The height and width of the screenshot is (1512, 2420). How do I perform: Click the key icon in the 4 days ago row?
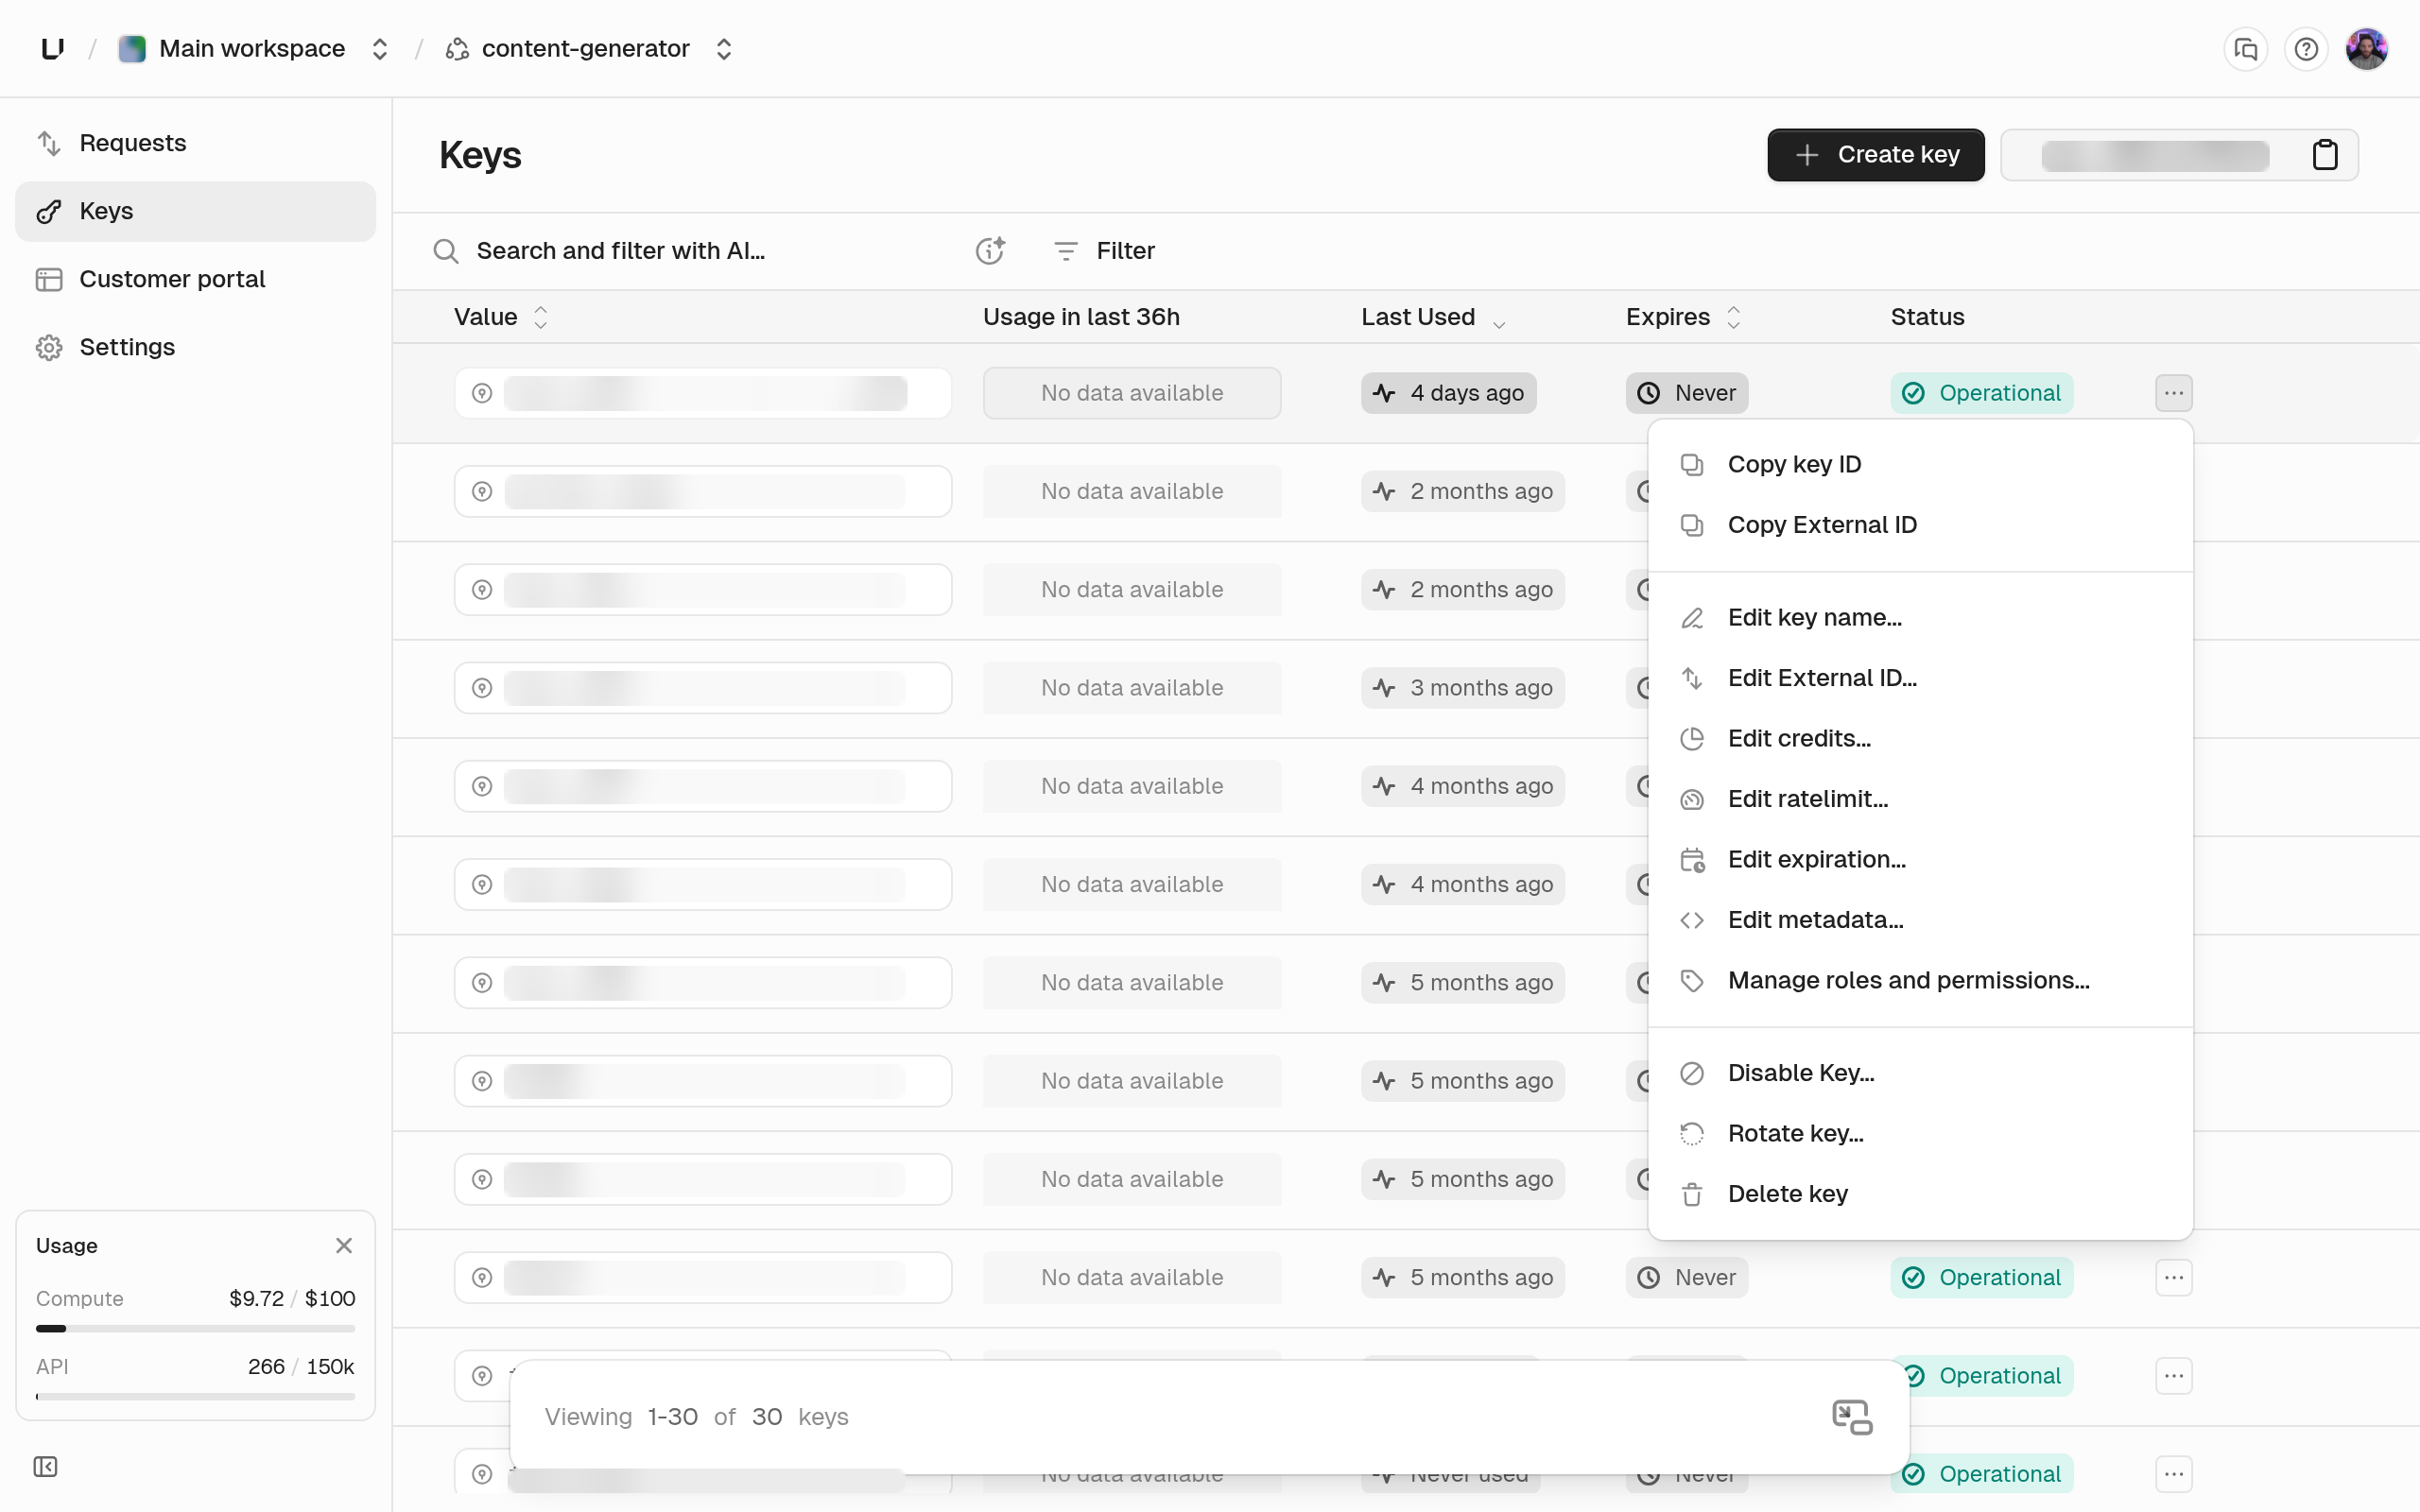pos(482,393)
